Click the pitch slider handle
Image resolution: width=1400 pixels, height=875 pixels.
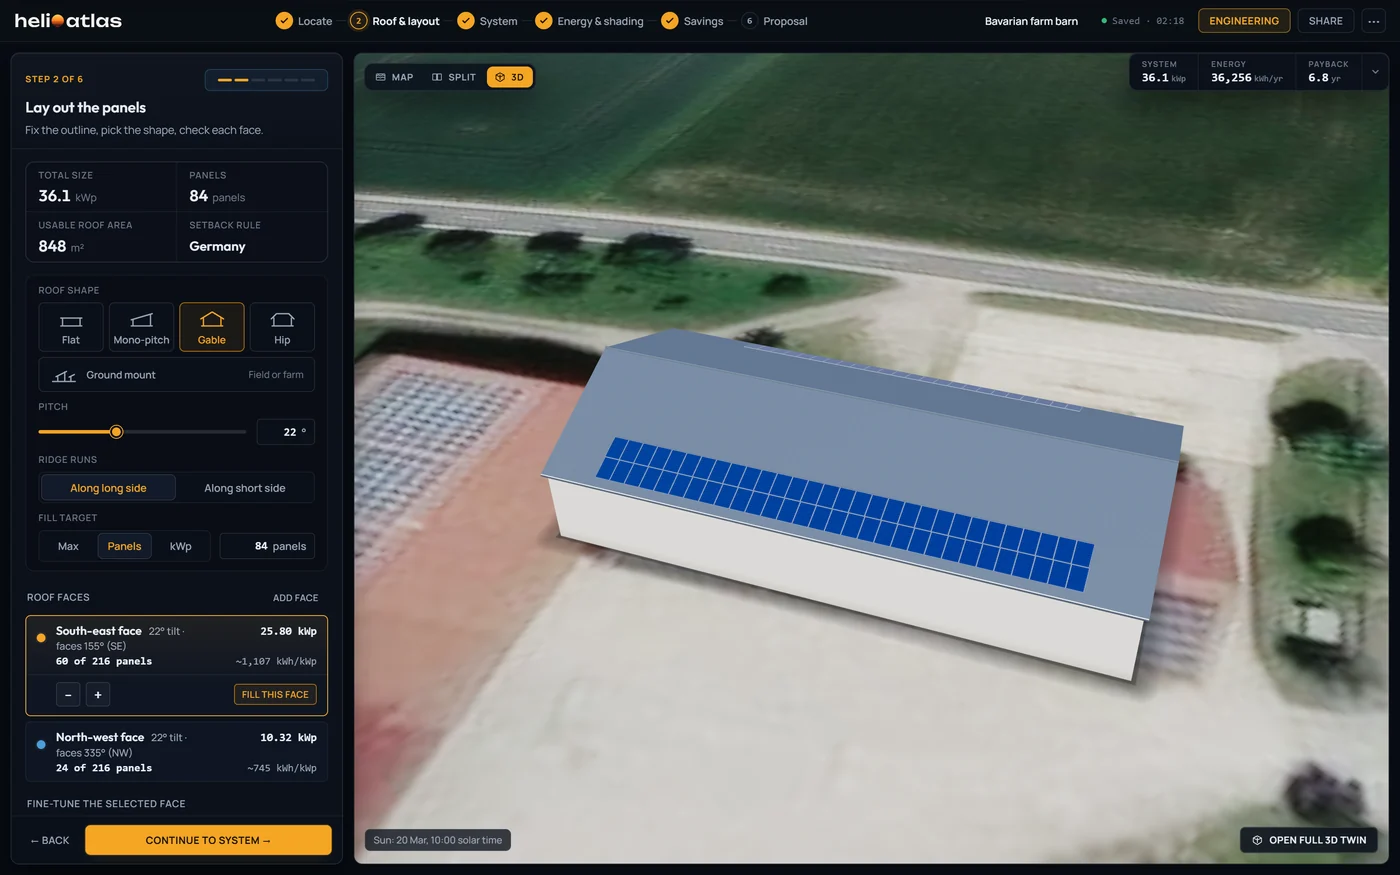tap(116, 432)
